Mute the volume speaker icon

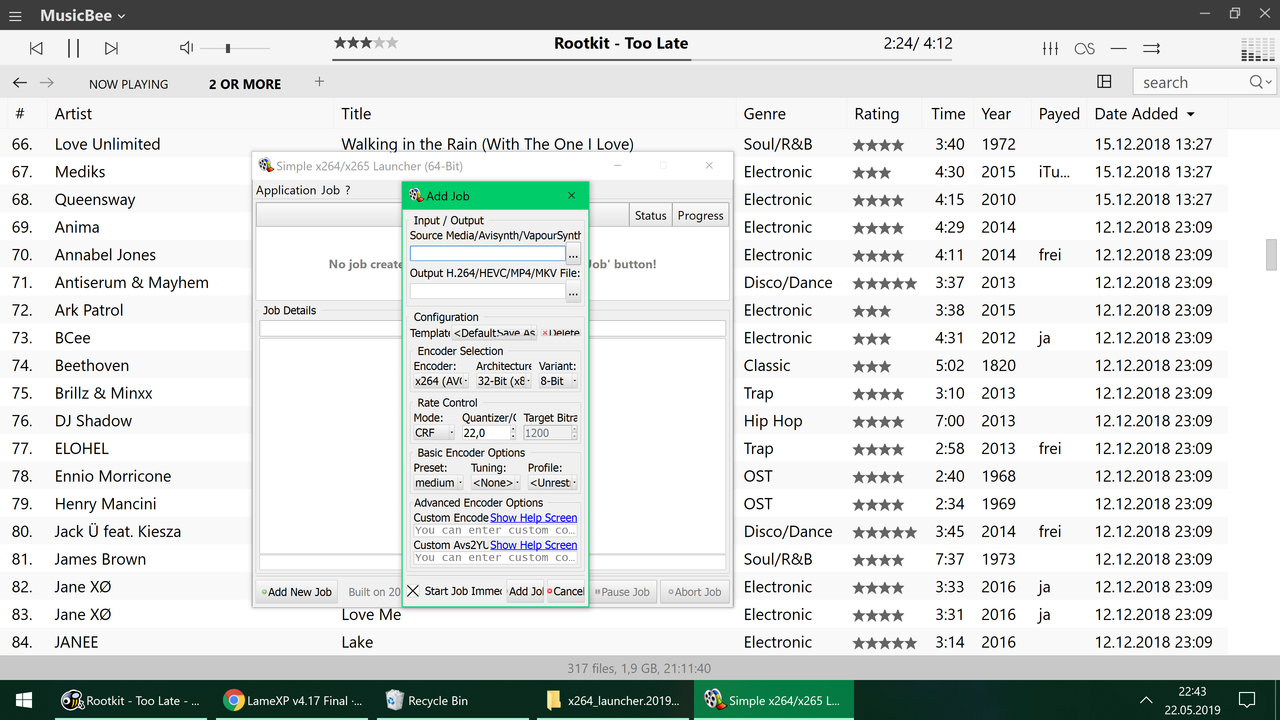click(186, 48)
